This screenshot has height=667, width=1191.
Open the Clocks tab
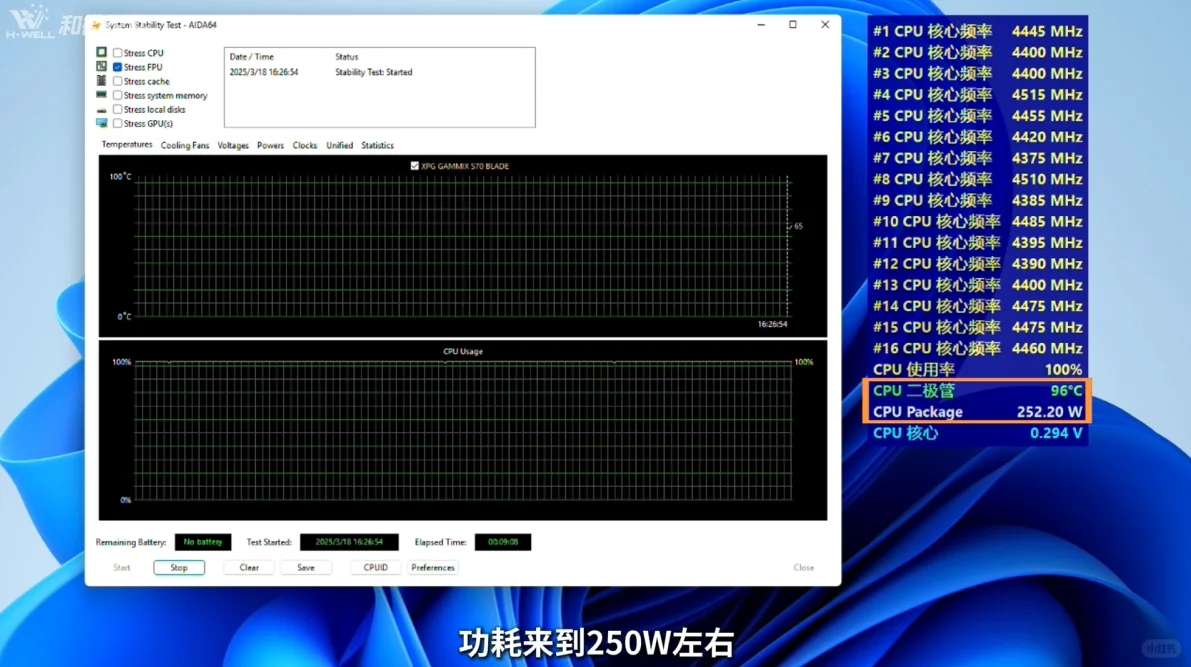tap(305, 145)
